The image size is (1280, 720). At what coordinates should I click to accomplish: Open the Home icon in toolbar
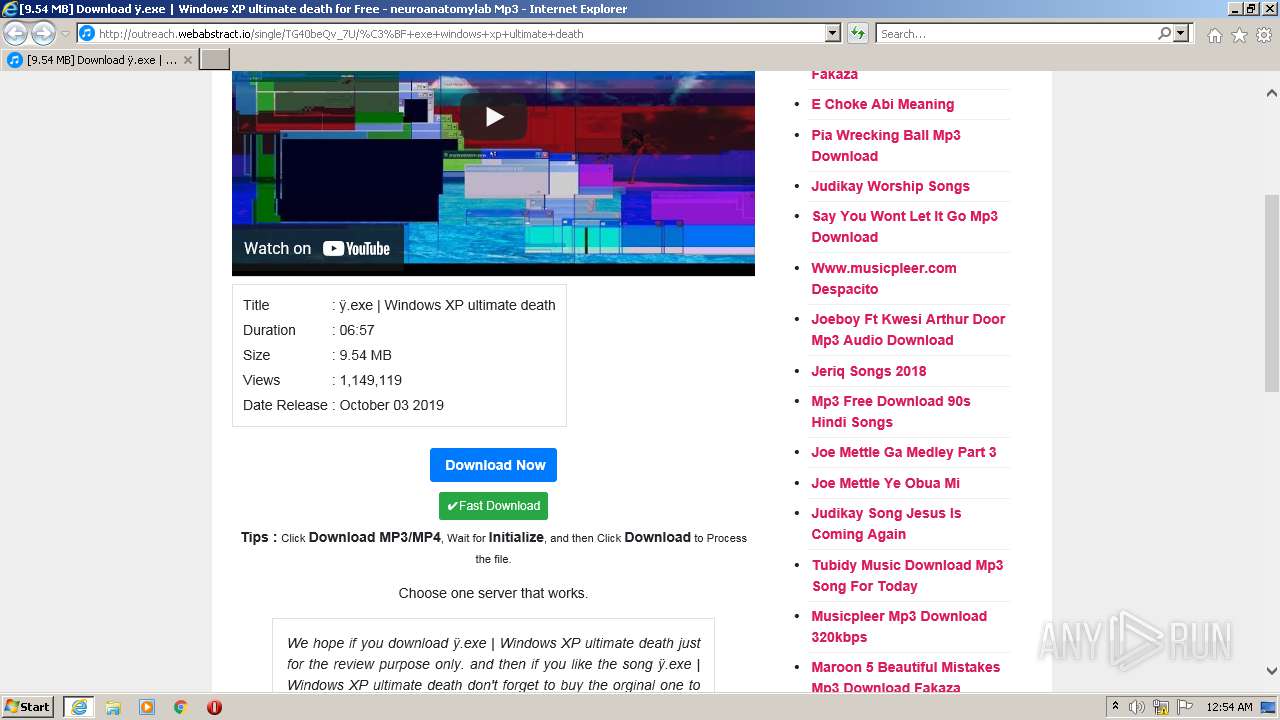click(1214, 35)
